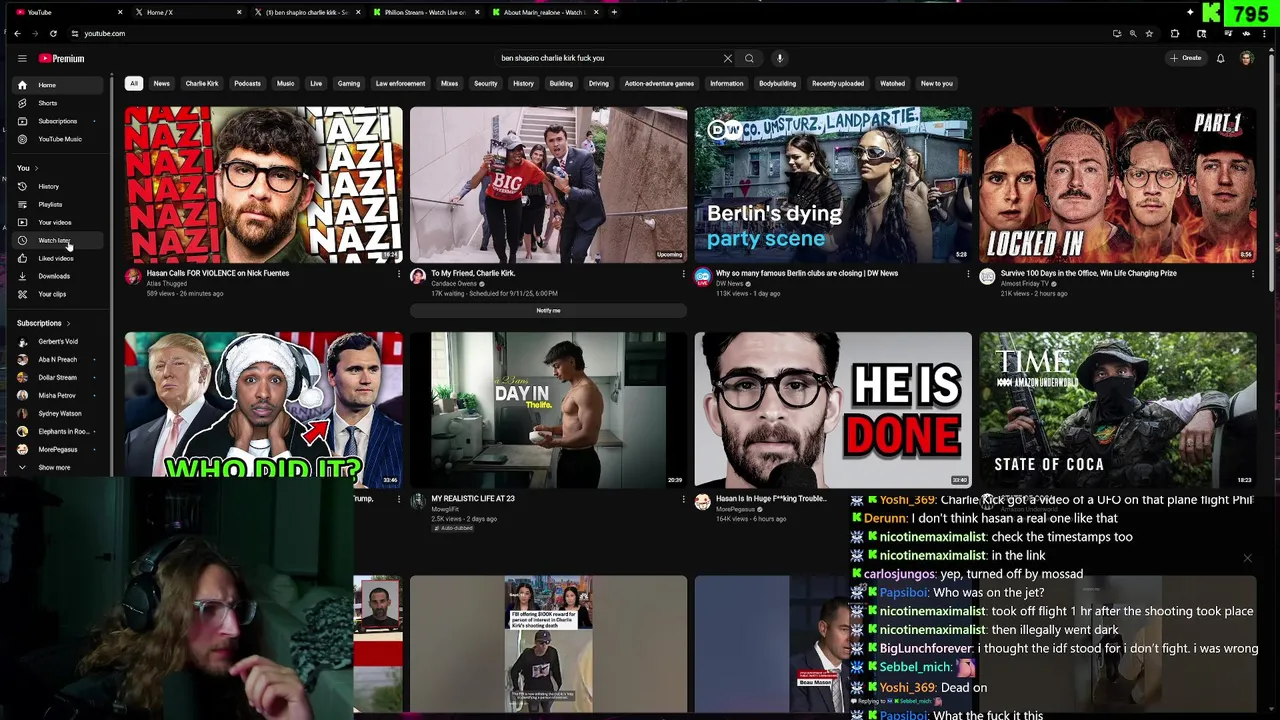The height and width of the screenshot is (720, 1280).
Task: Open Gerbert's Void subscription channel
Action: point(58,341)
